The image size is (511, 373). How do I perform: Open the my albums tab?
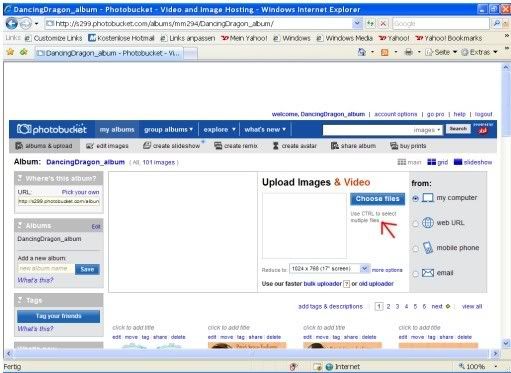pos(117,129)
